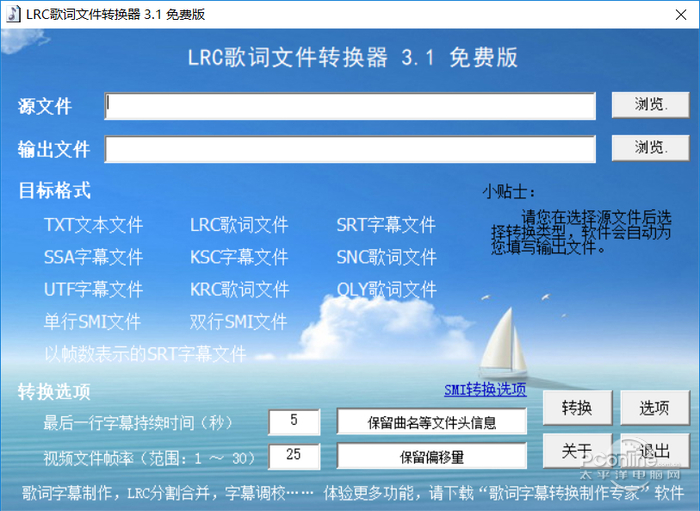Click bottom promo text about 歌词字幕转换制作专家
700x511 pixels.
point(353,493)
